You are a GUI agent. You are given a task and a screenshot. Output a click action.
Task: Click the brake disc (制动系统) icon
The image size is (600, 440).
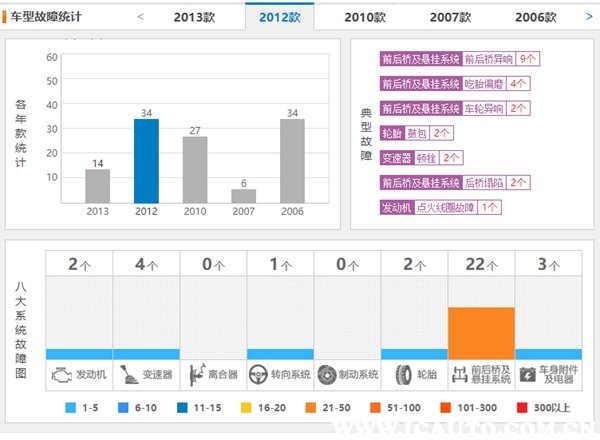point(327,375)
